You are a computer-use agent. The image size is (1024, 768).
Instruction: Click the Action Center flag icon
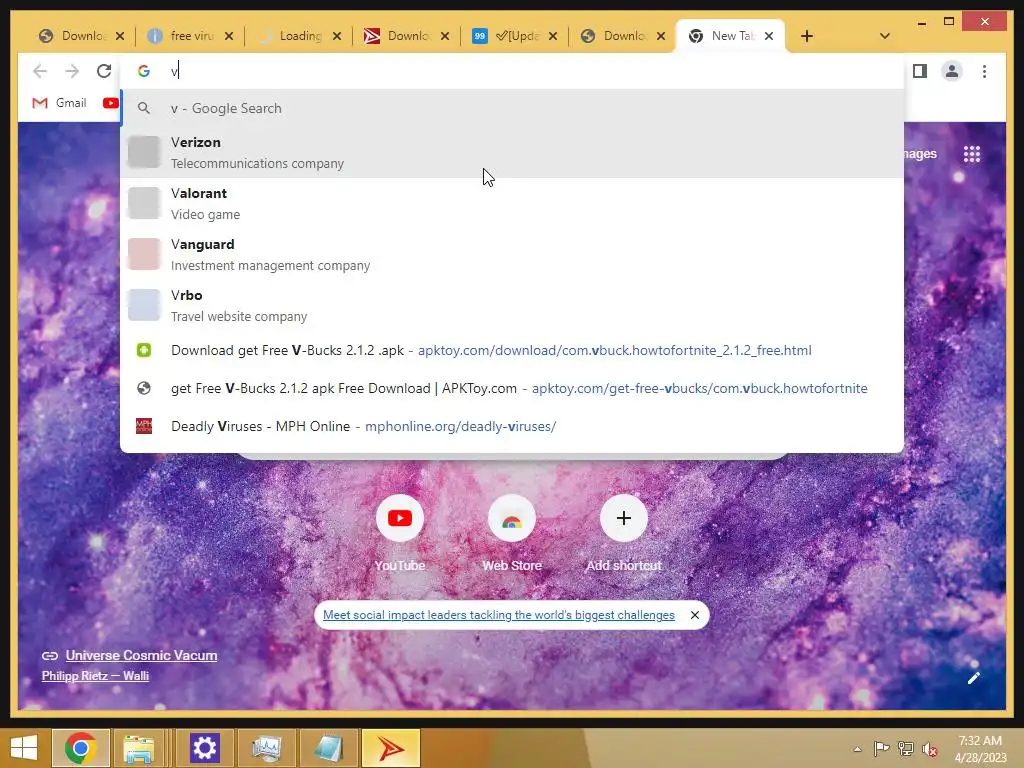pyautogui.click(x=881, y=748)
